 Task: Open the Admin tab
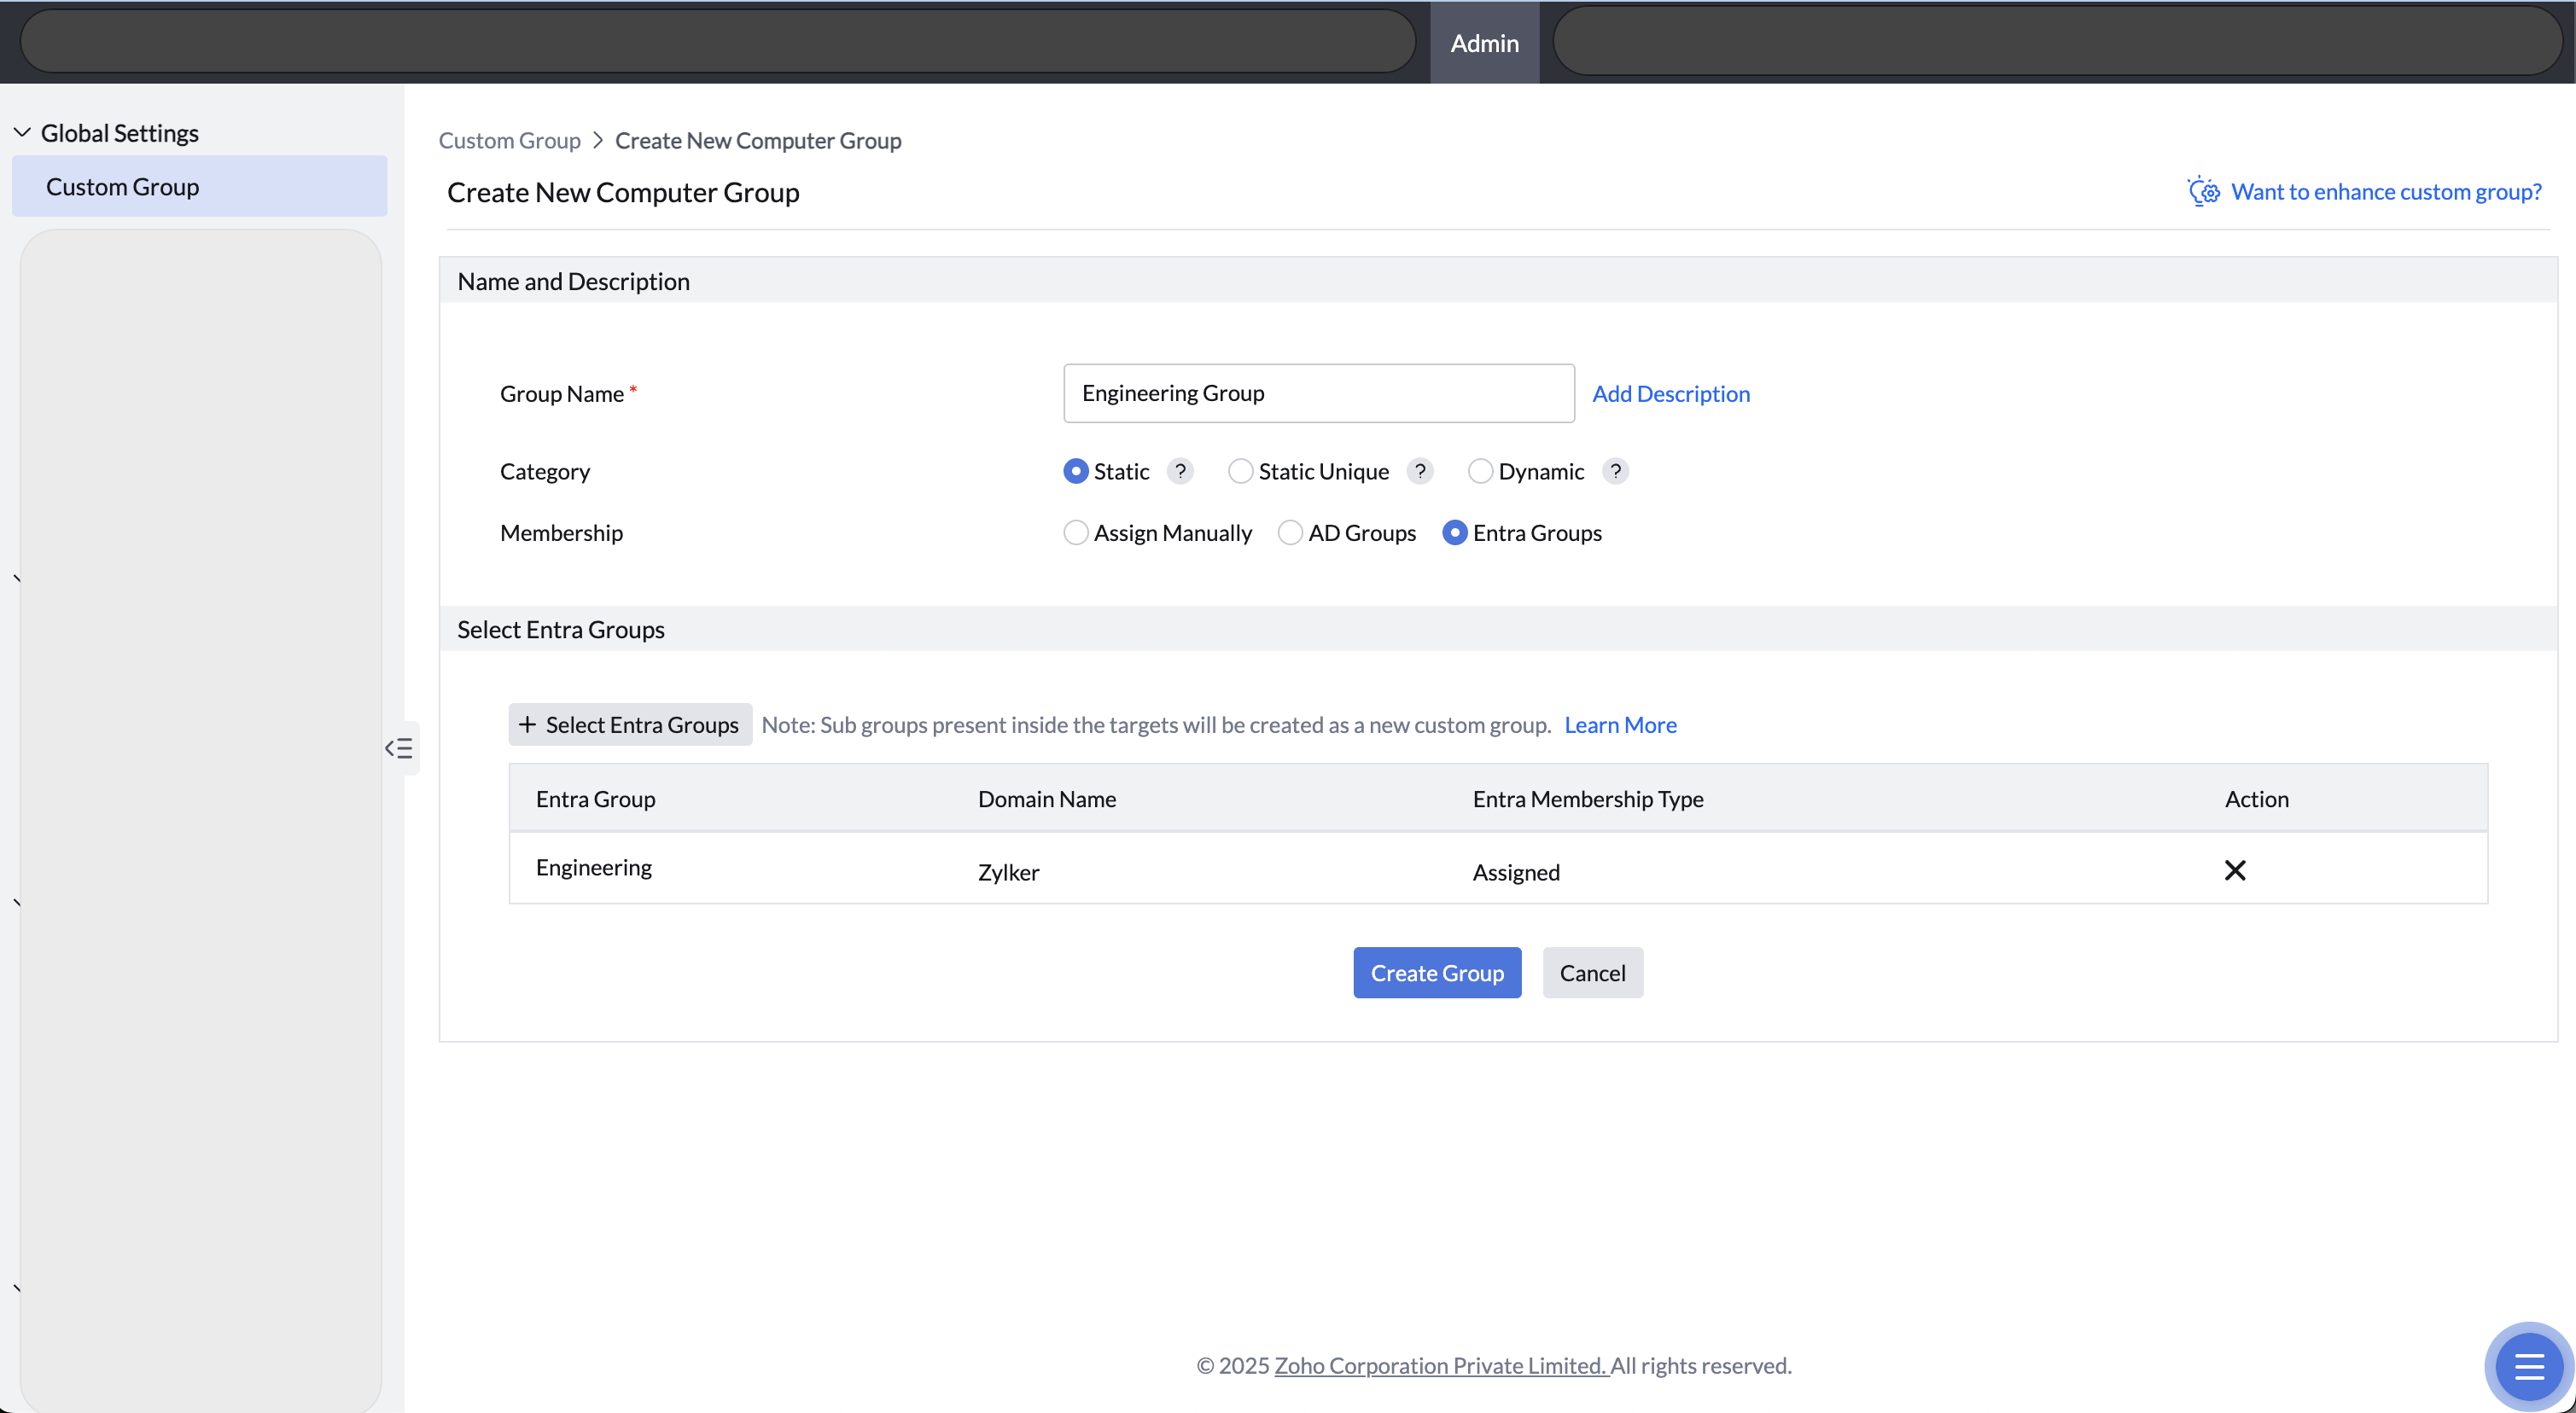(1484, 43)
